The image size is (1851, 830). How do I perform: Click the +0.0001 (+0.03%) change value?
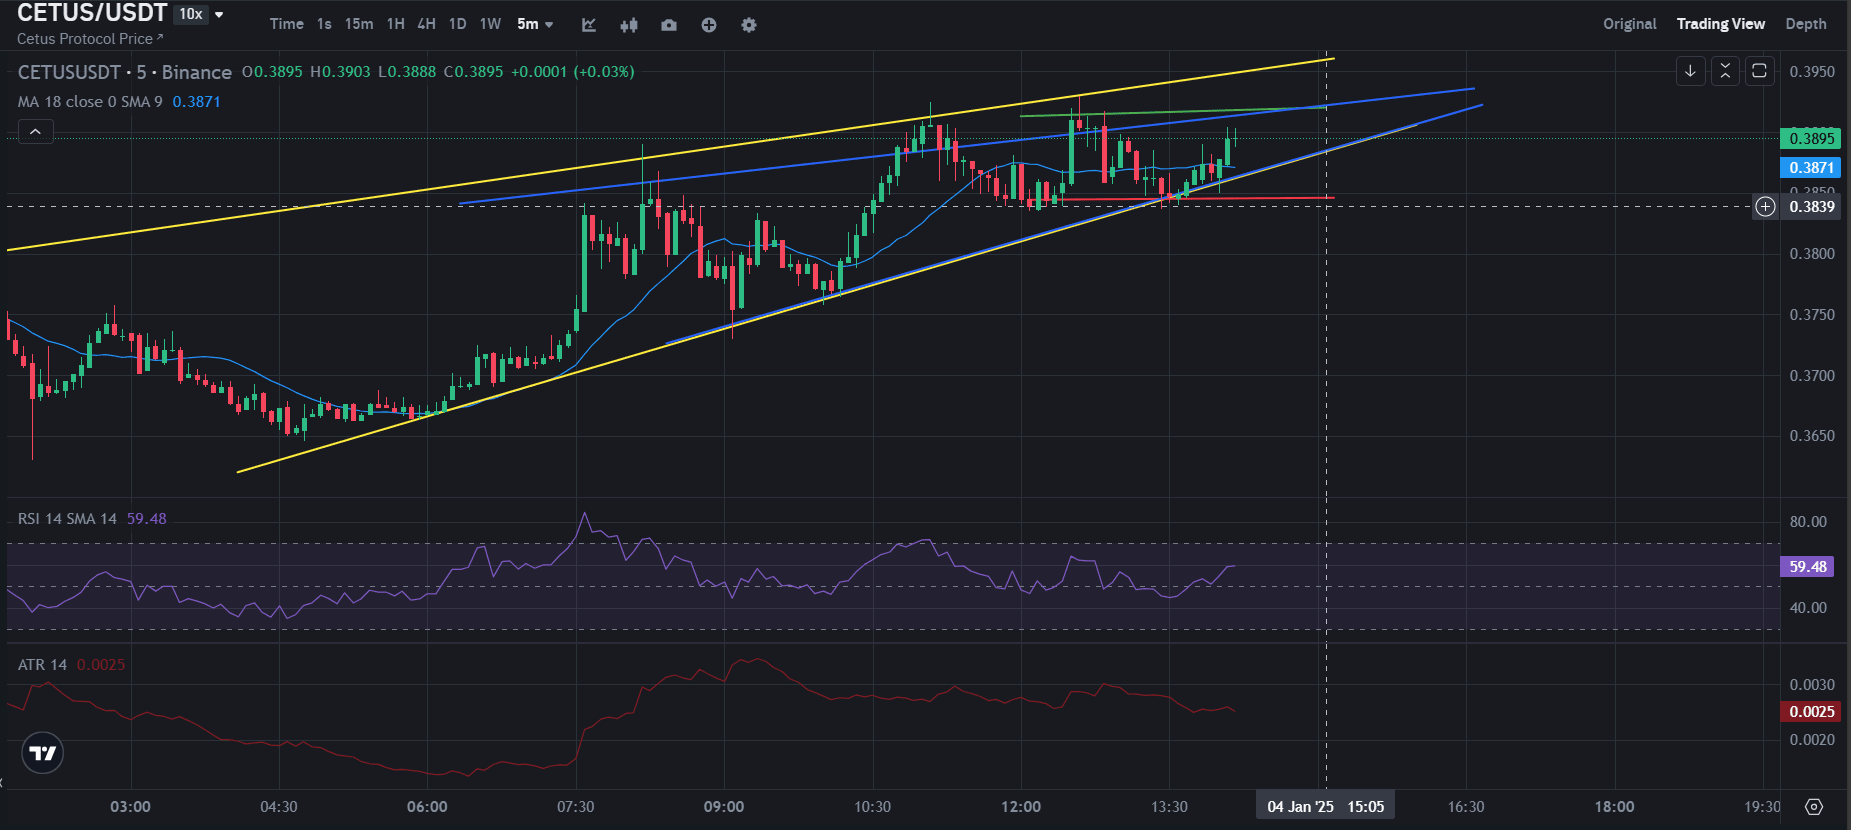pyautogui.click(x=573, y=72)
